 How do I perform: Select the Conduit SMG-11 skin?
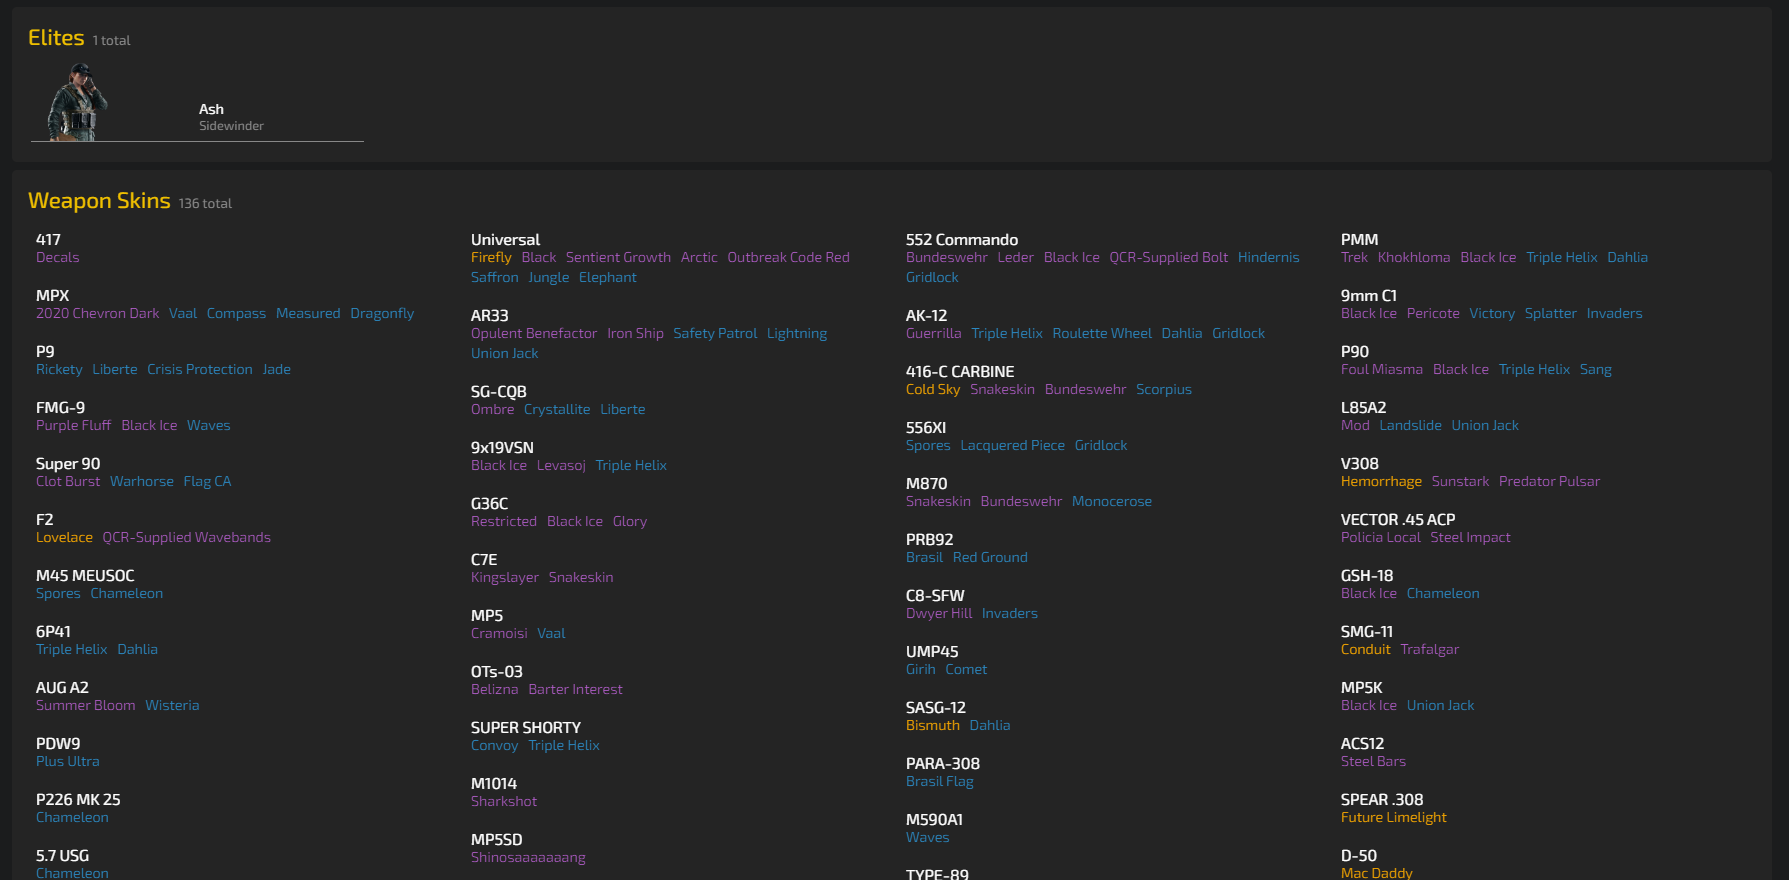[1366, 649]
